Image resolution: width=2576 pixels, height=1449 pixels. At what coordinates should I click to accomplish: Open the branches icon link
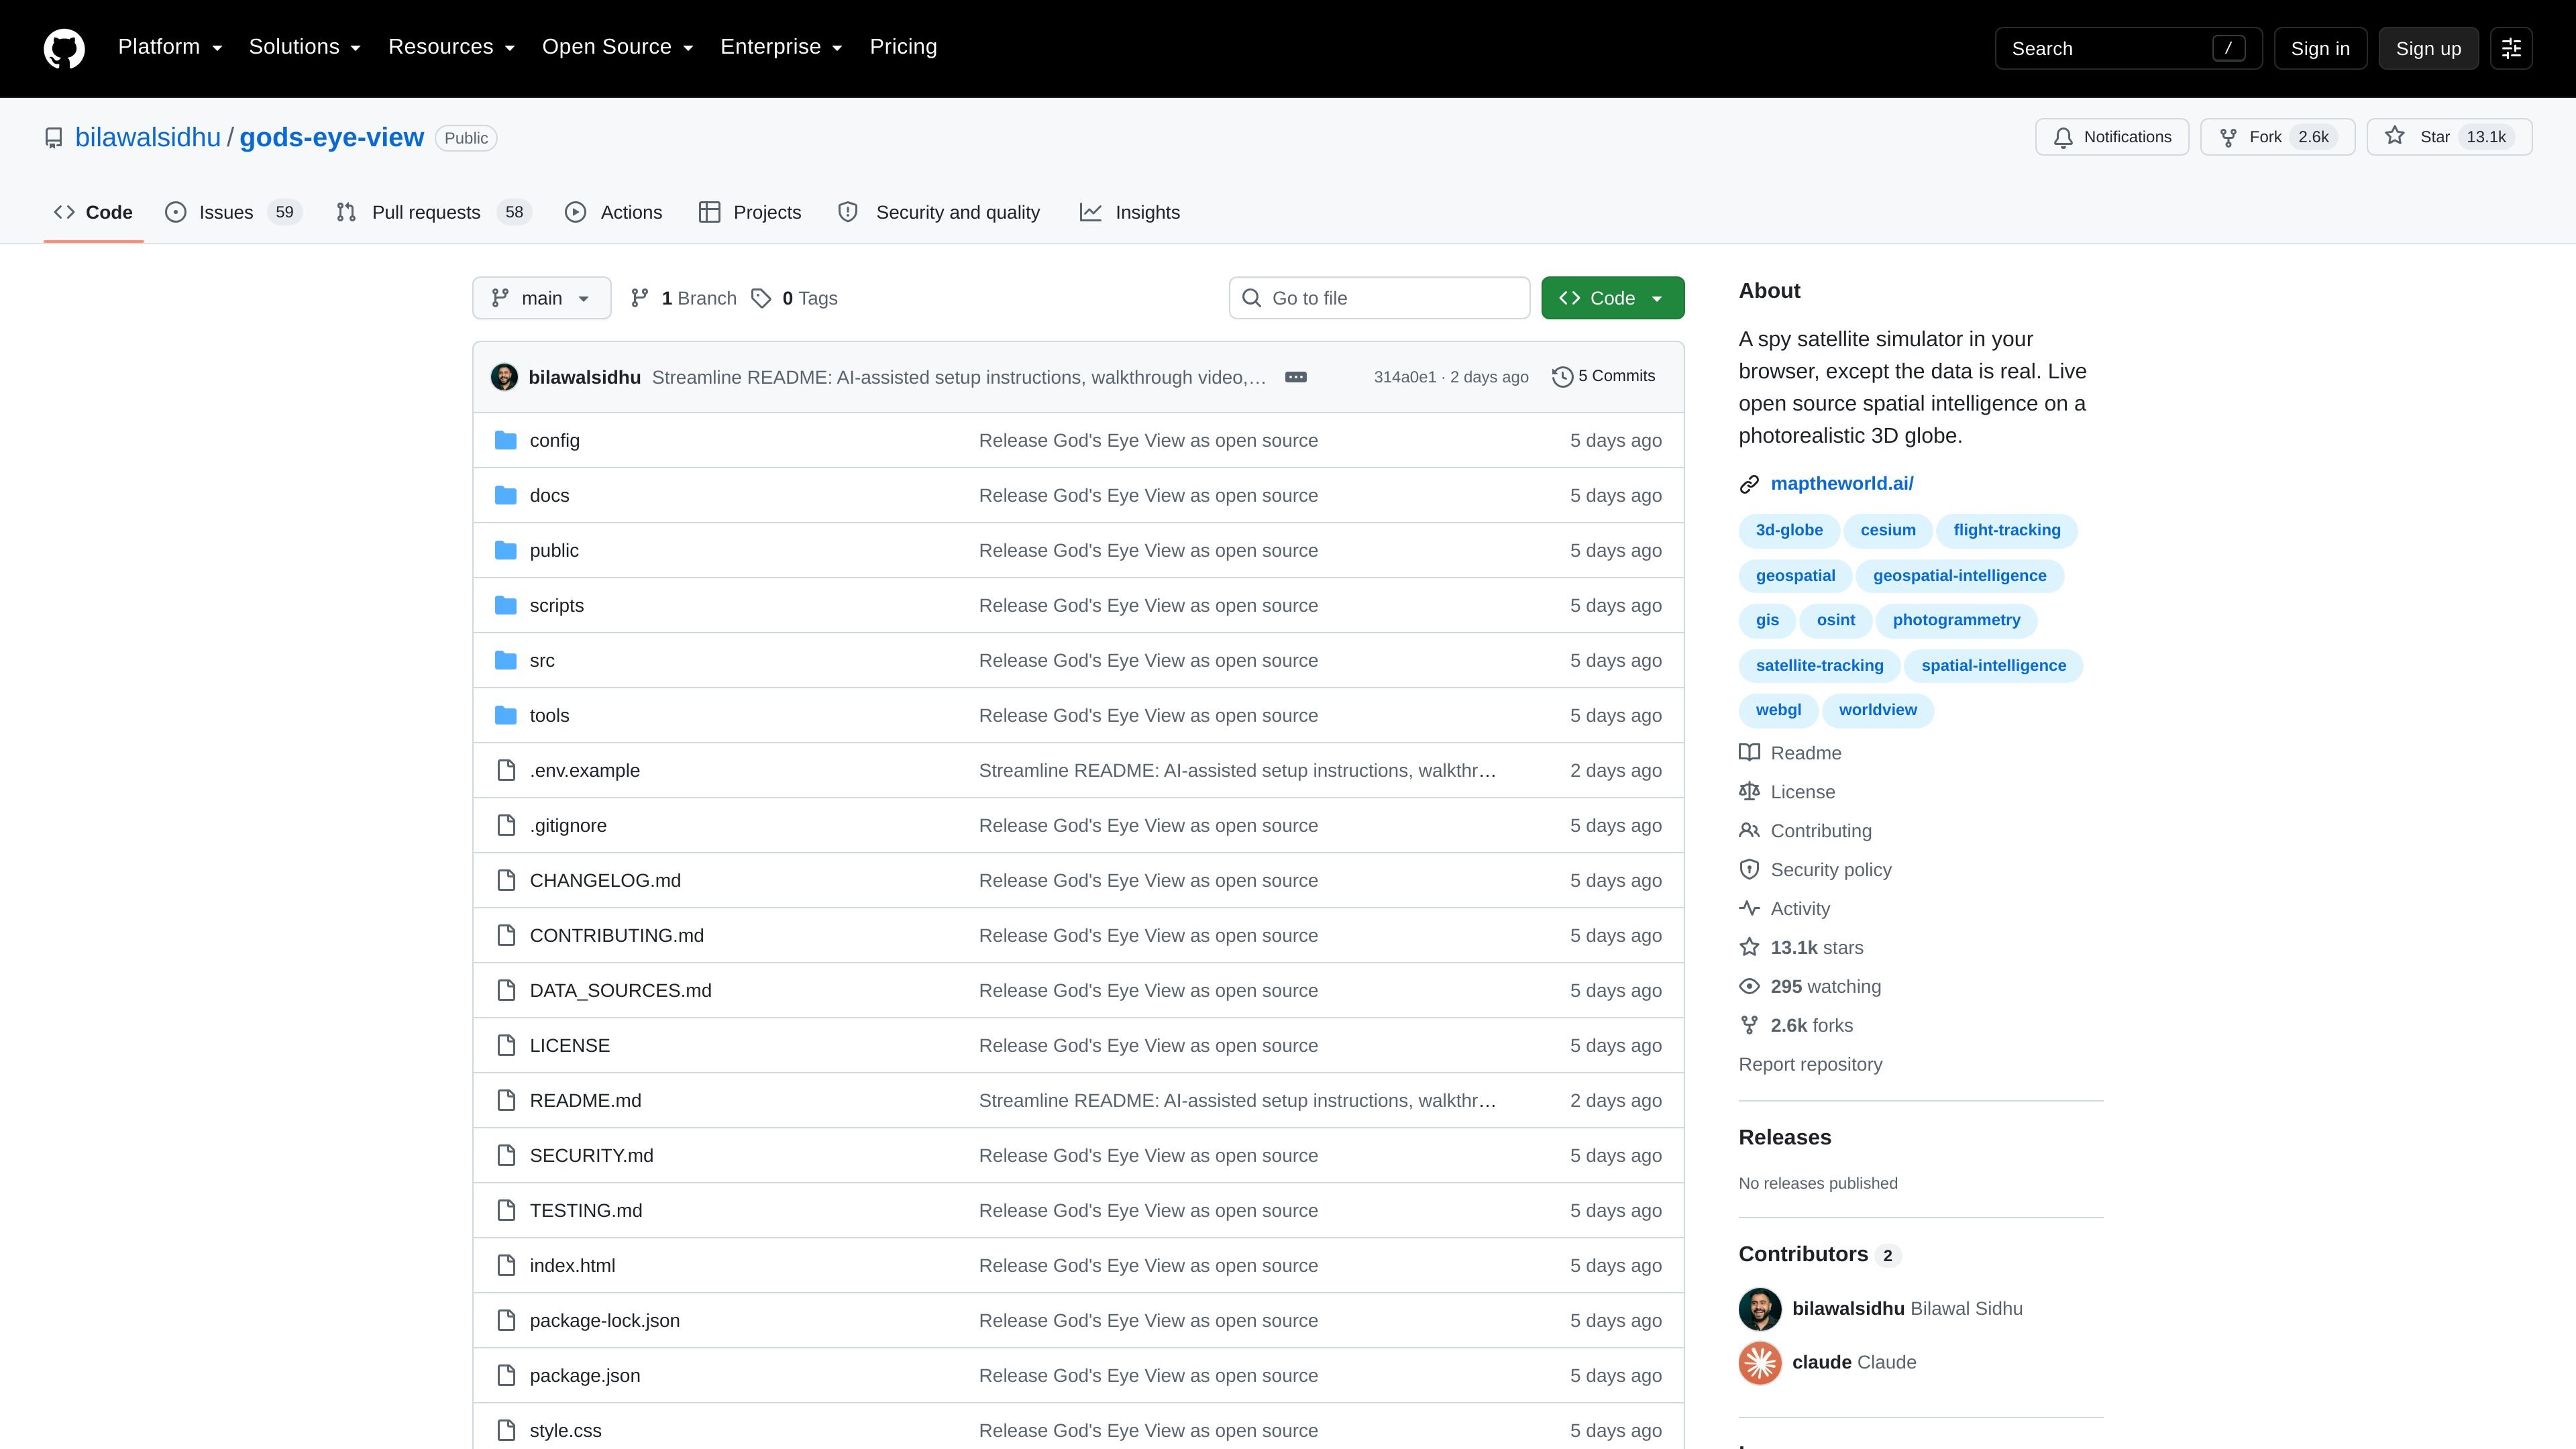(640, 298)
